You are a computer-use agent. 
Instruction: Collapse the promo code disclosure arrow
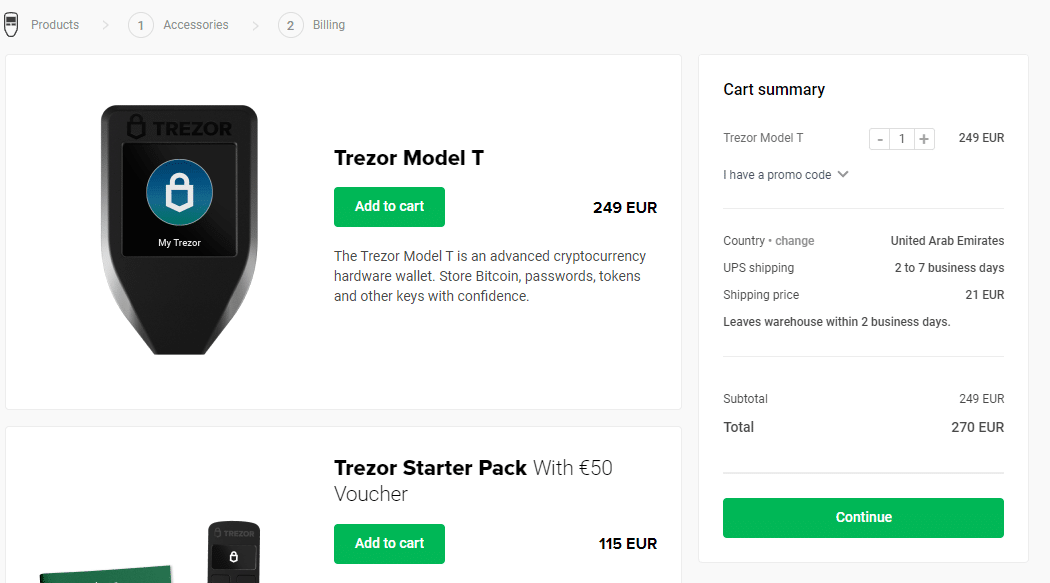click(x=845, y=174)
